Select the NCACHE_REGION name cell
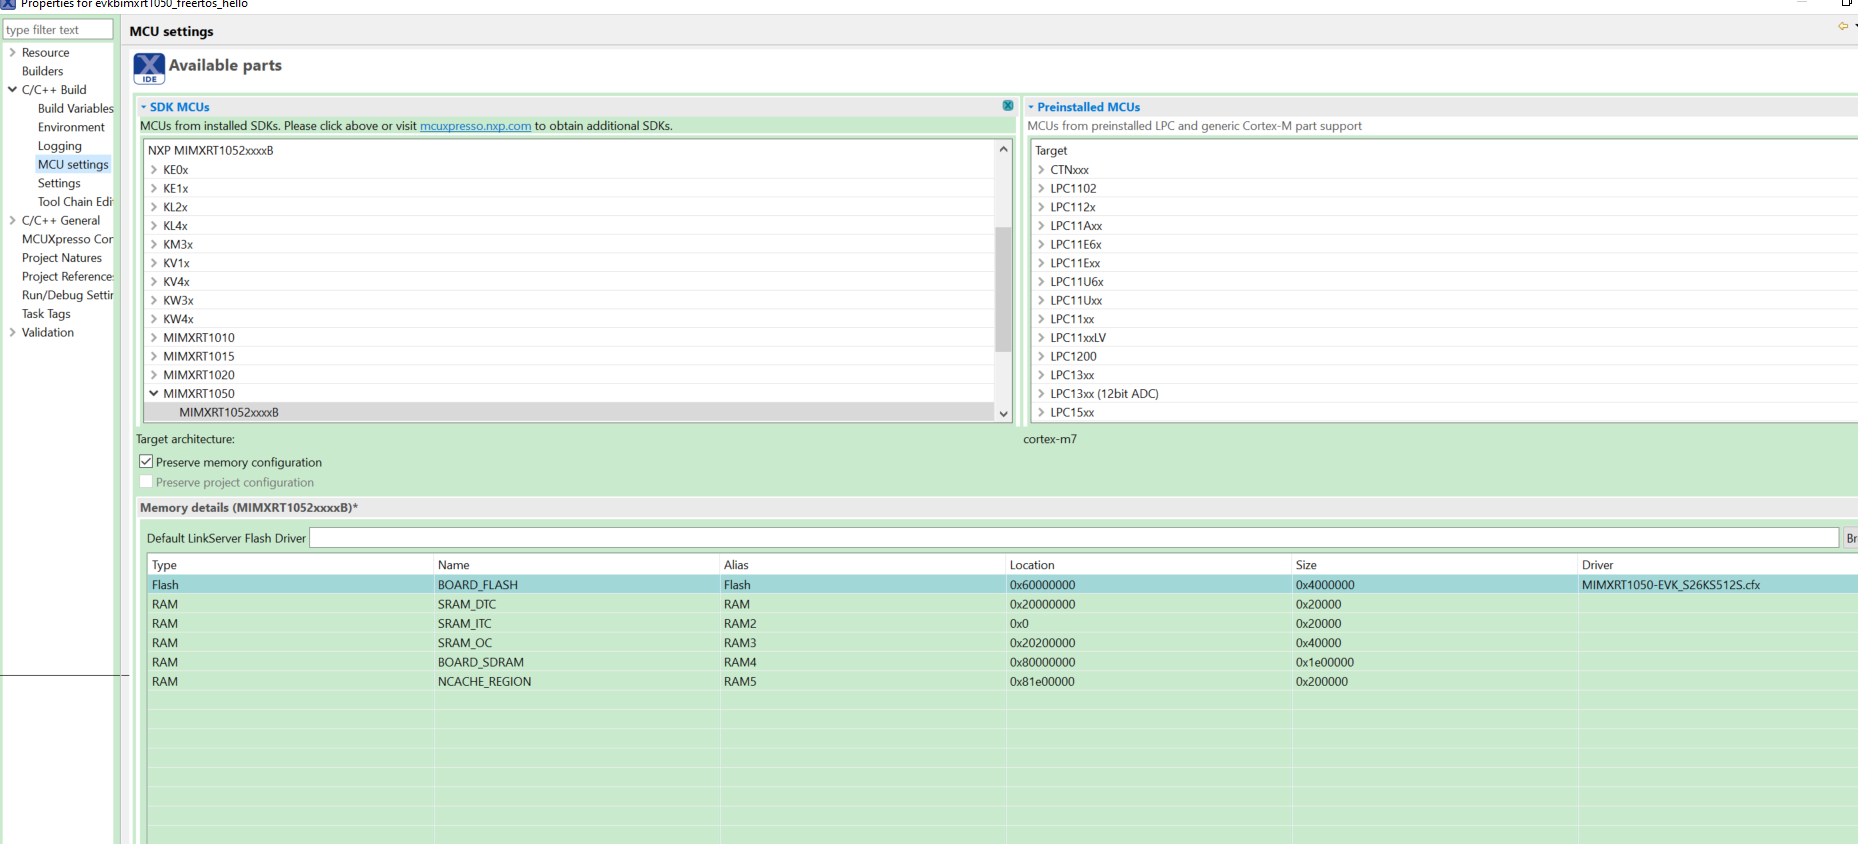The width and height of the screenshot is (1858, 844). (484, 682)
